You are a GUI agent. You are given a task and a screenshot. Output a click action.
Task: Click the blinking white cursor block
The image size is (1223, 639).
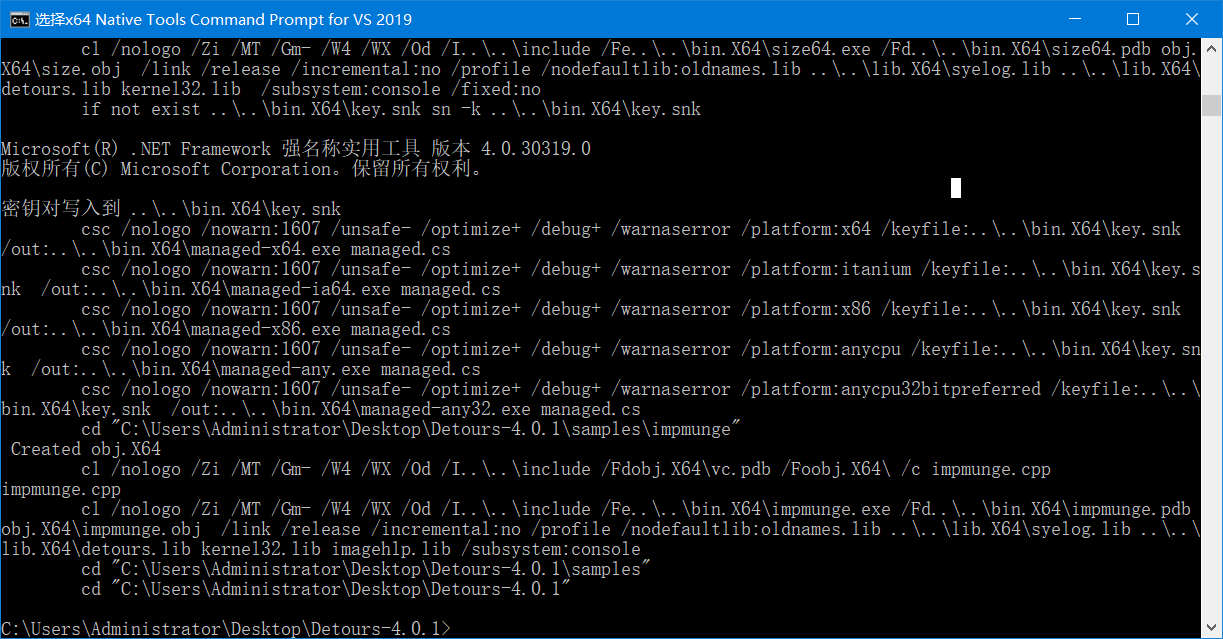(x=955, y=187)
